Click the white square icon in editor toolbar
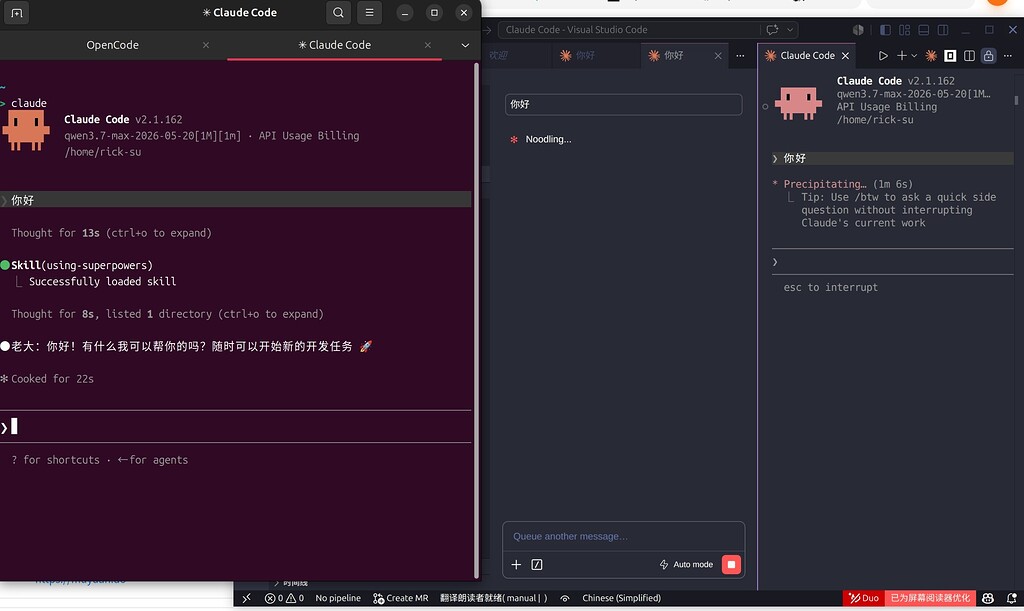 click(x=950, y=55)
